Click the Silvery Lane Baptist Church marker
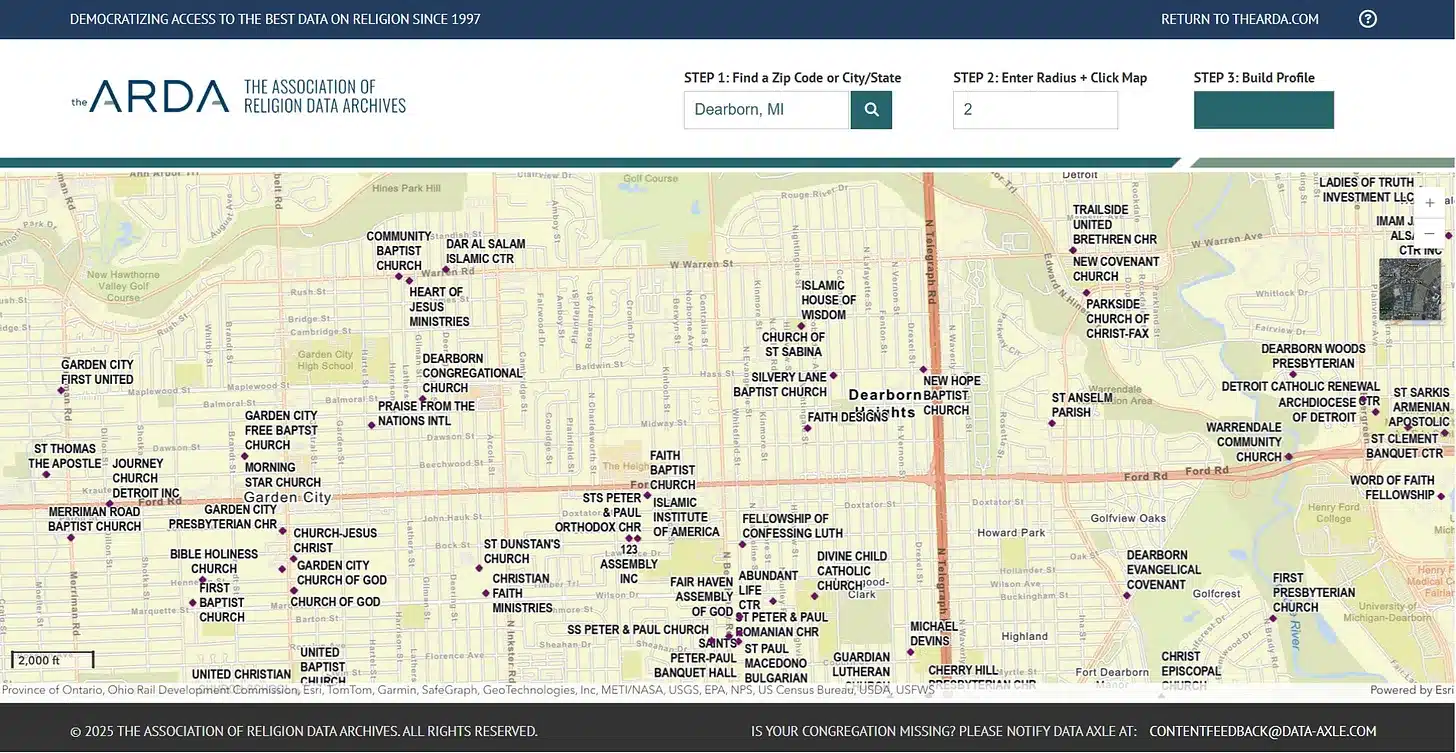 (x=833, y=376)
